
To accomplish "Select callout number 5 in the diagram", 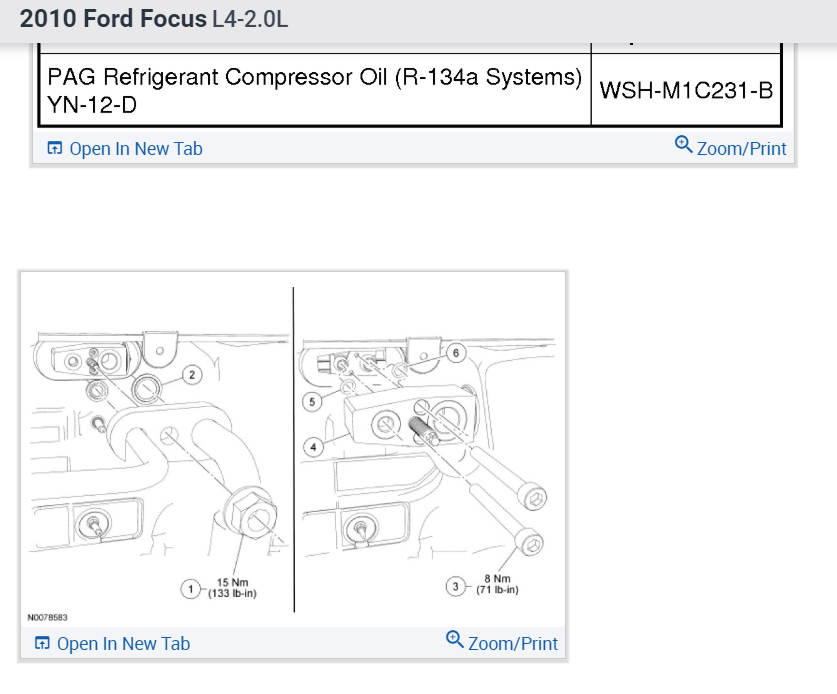I will point(311,401).
